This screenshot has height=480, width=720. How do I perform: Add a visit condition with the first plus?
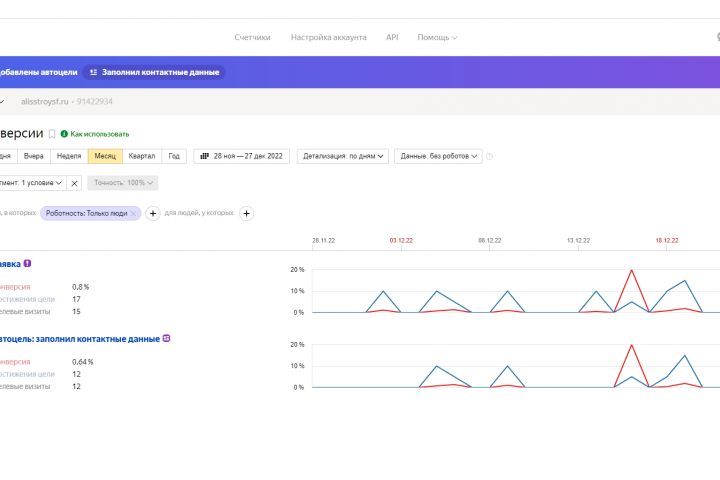(153, 213)
